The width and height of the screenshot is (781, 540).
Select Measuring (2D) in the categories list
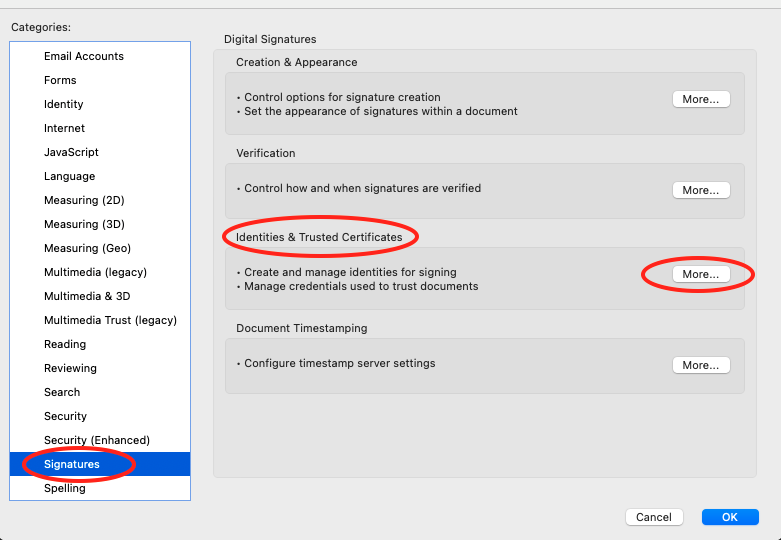pos(100,200)
